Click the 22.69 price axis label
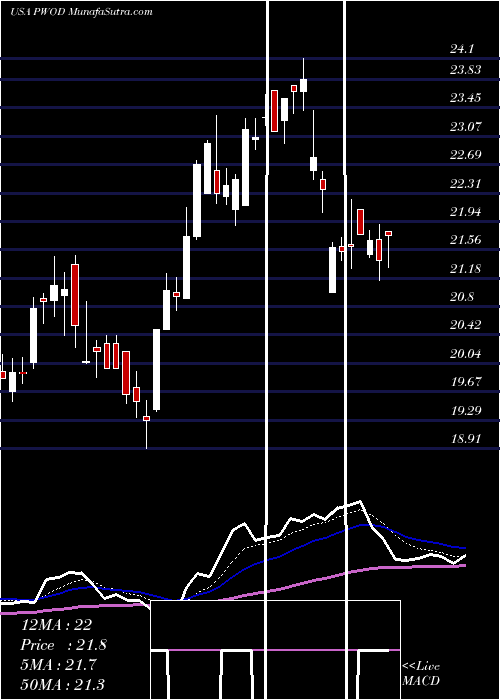The image size is (500, 700). (x=466, y=155)
